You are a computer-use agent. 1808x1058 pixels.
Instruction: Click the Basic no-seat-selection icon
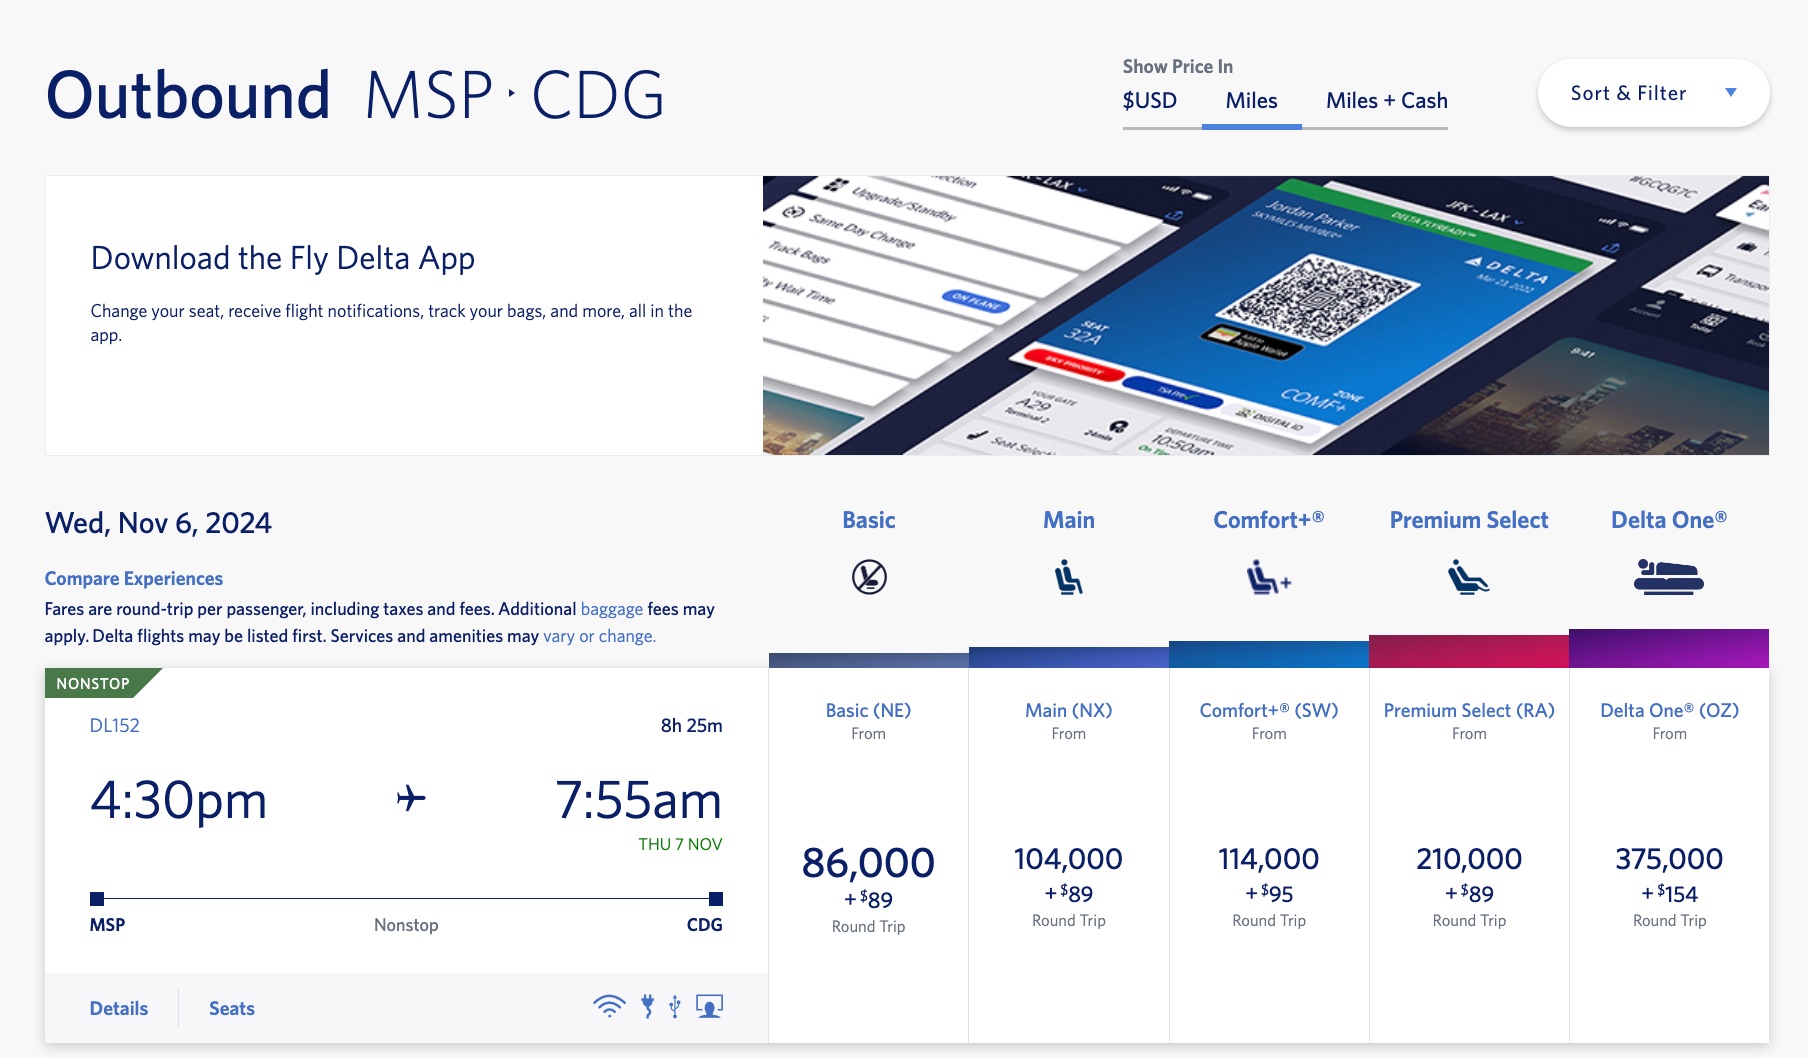(x=868, y=577)
